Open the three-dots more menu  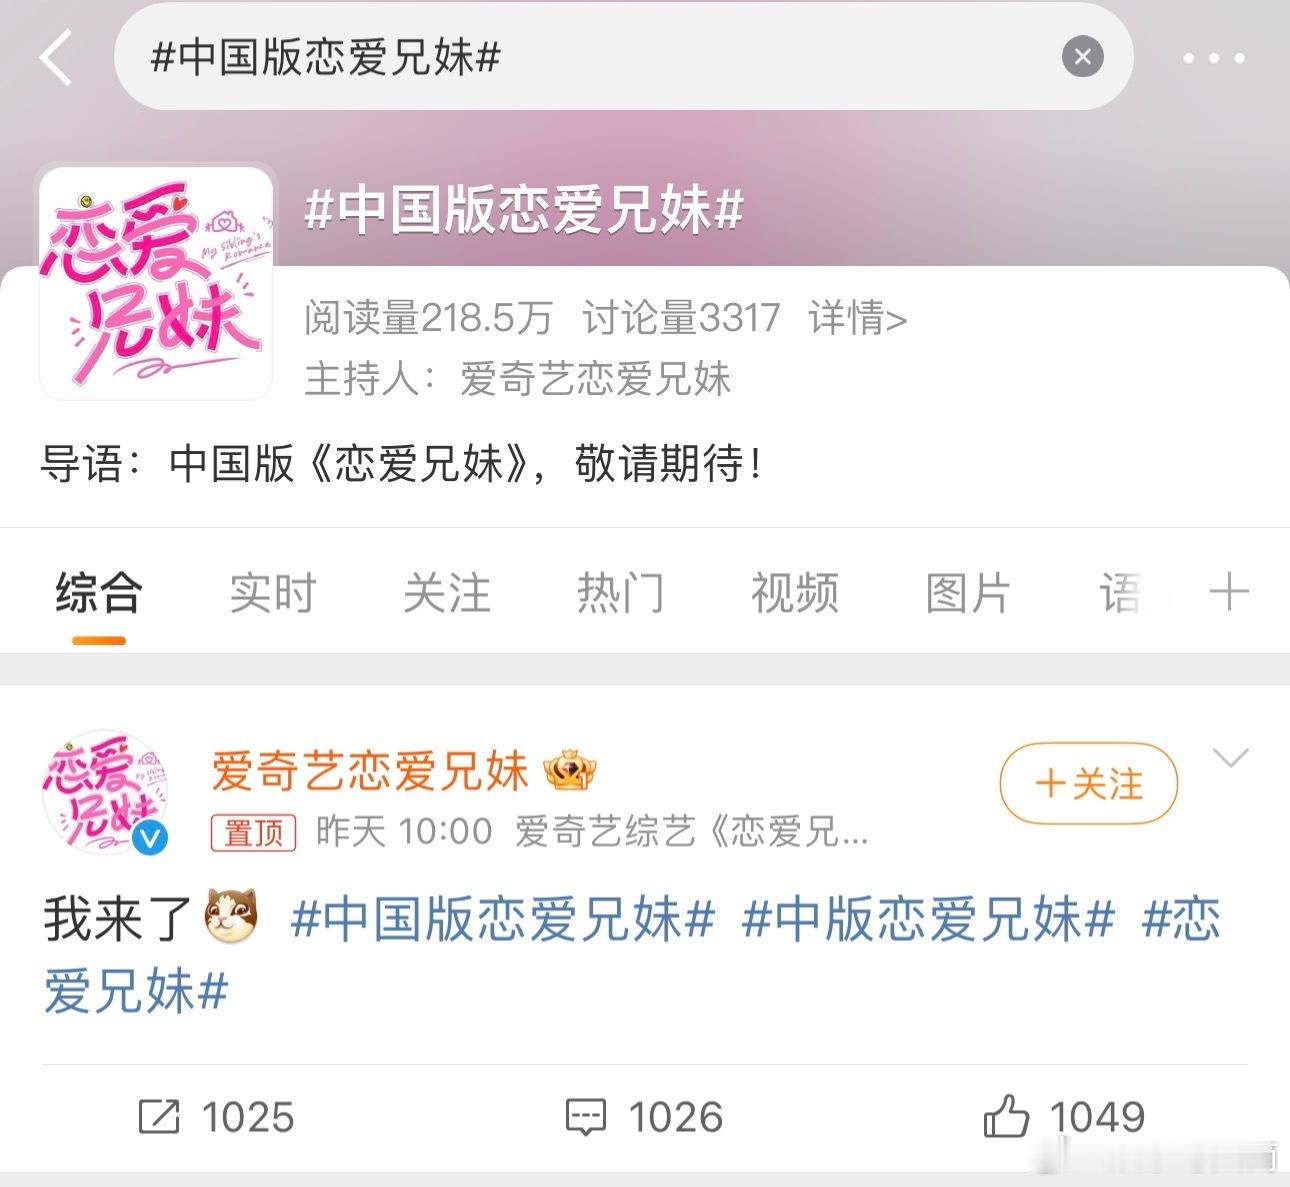1213,58
